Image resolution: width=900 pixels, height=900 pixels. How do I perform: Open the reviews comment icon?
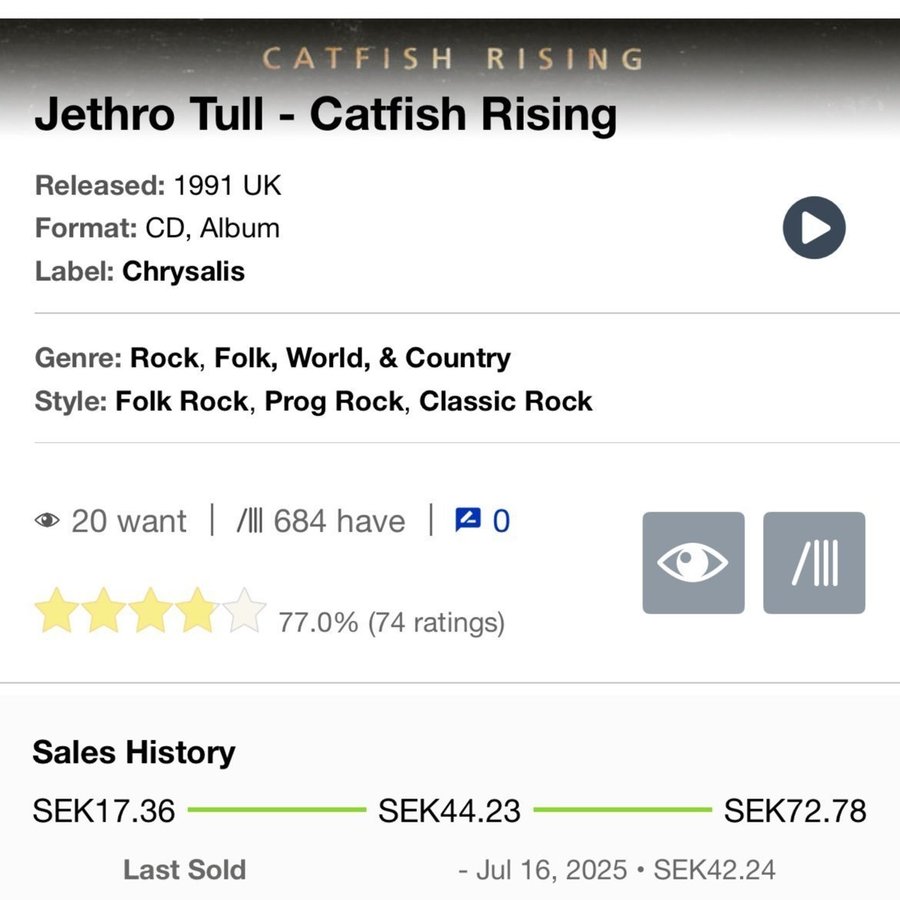pyautogui.click(x=468, y=520)
